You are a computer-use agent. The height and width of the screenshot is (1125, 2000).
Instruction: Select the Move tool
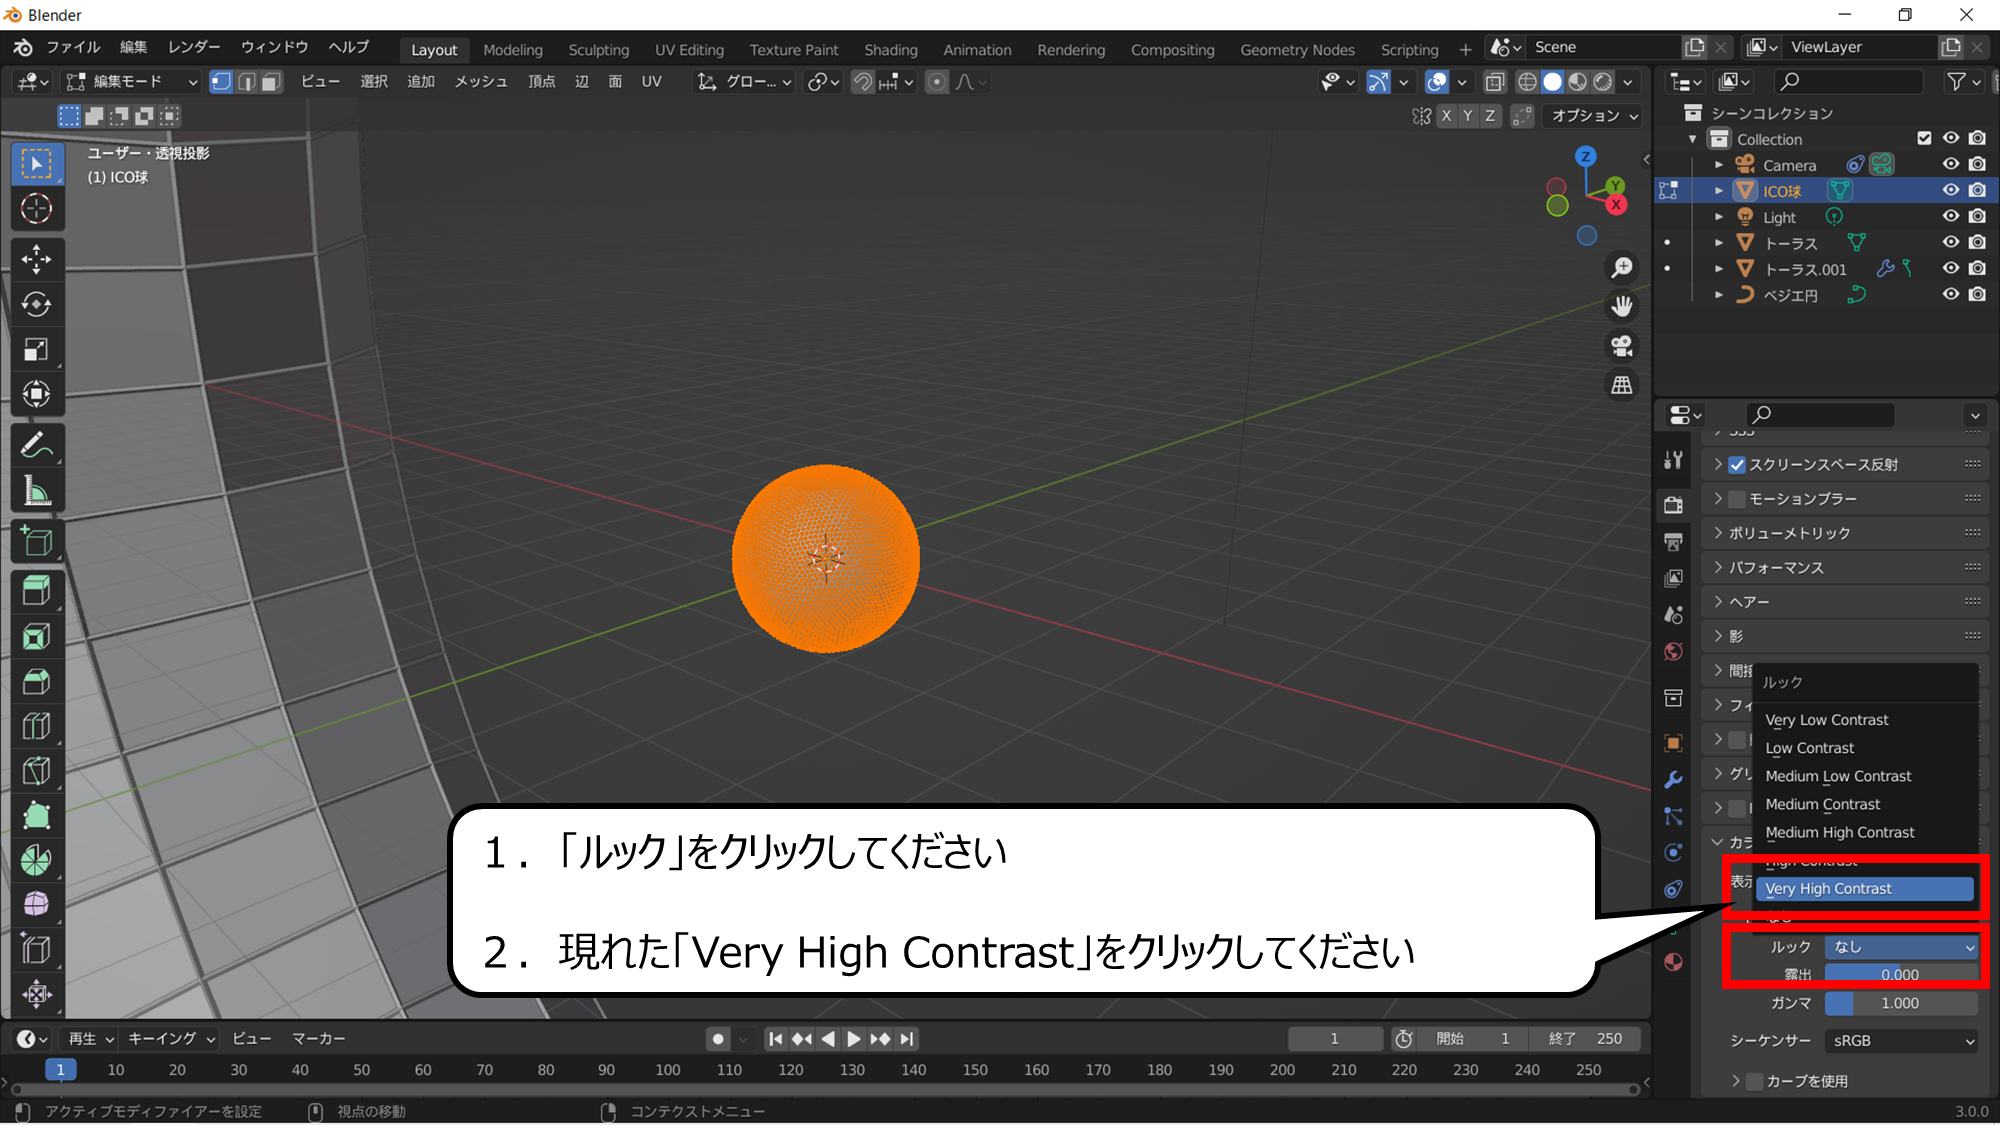click(x=37, y=259)
